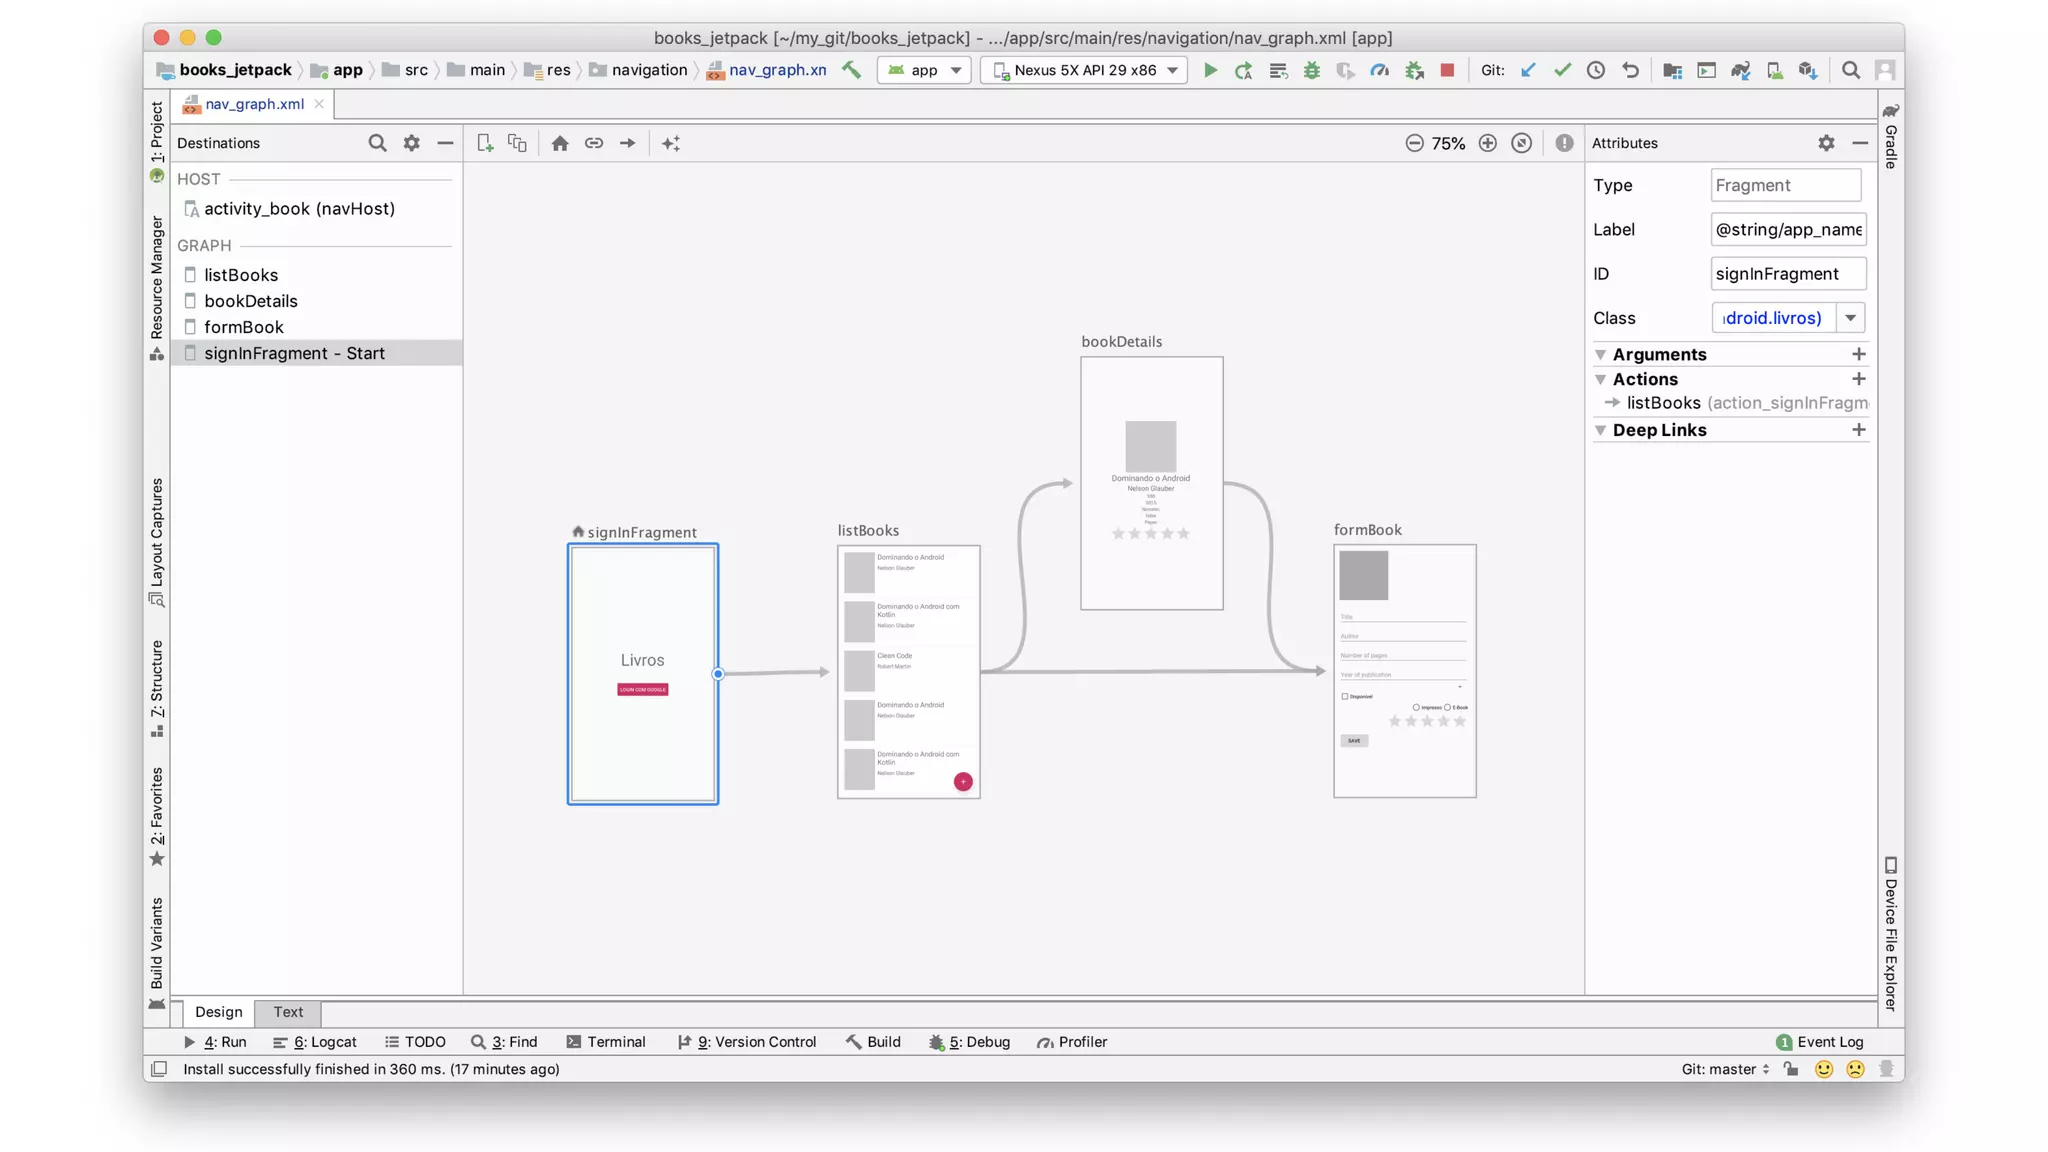
Task: Click the Add Action arrow icon
Action: coord(628,143)
